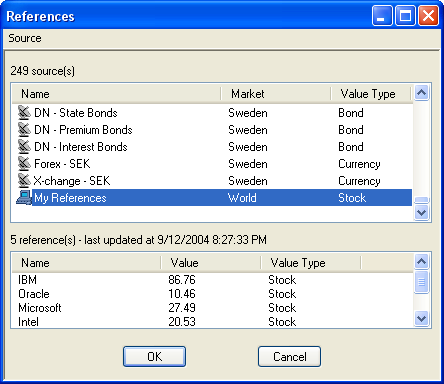Click the DN - Interest Bonds source icon
This screenshot has width=444, height=384.
click(x=24, y=147)
